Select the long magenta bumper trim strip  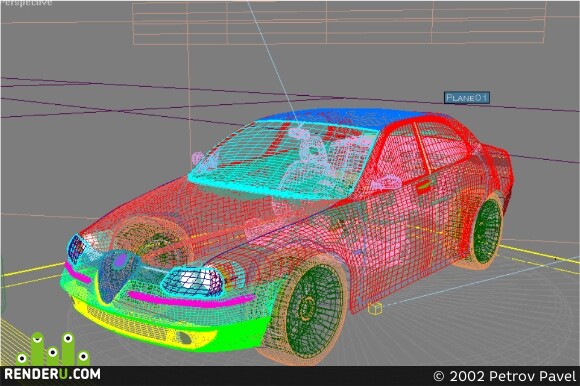click(191, 299)
